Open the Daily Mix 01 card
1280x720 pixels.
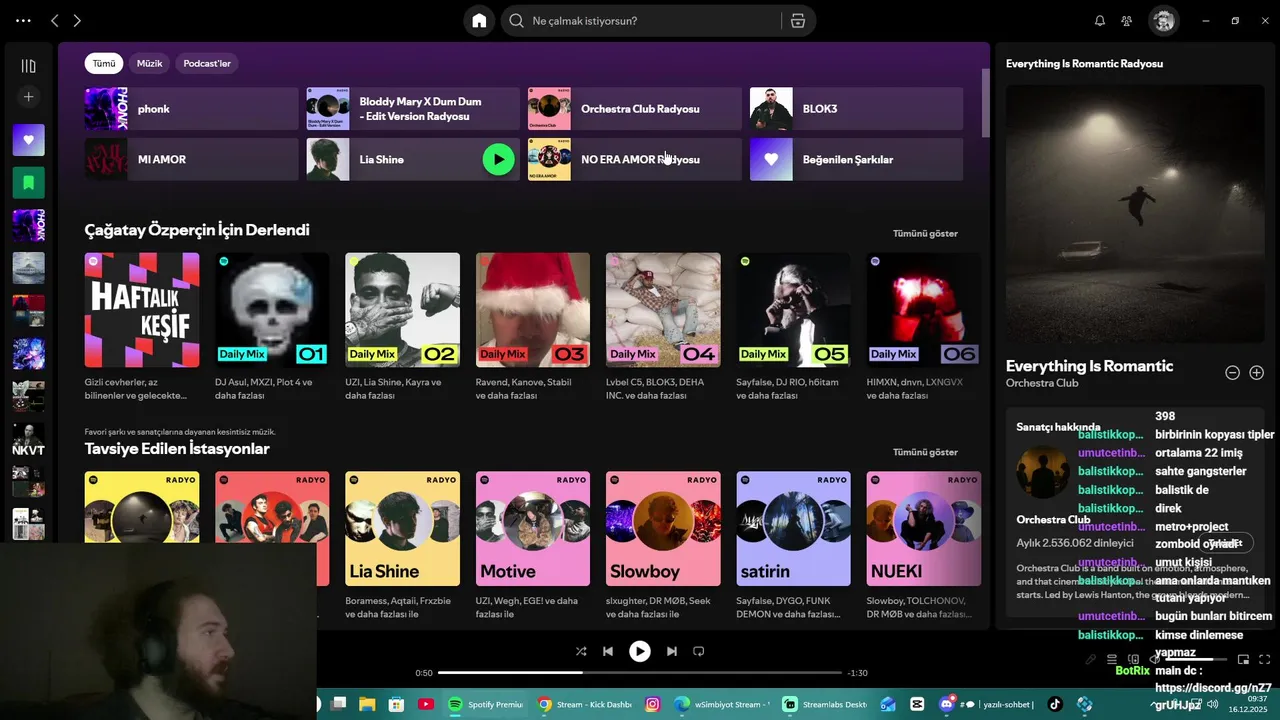pos(272,328)
